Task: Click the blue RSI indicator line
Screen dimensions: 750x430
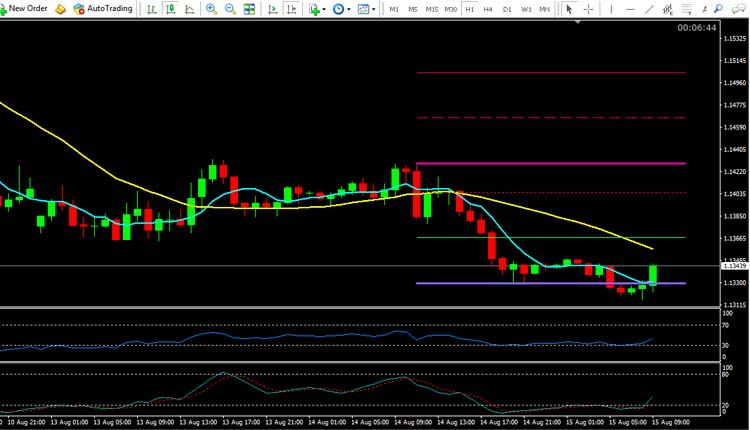Action: (325, 336)
